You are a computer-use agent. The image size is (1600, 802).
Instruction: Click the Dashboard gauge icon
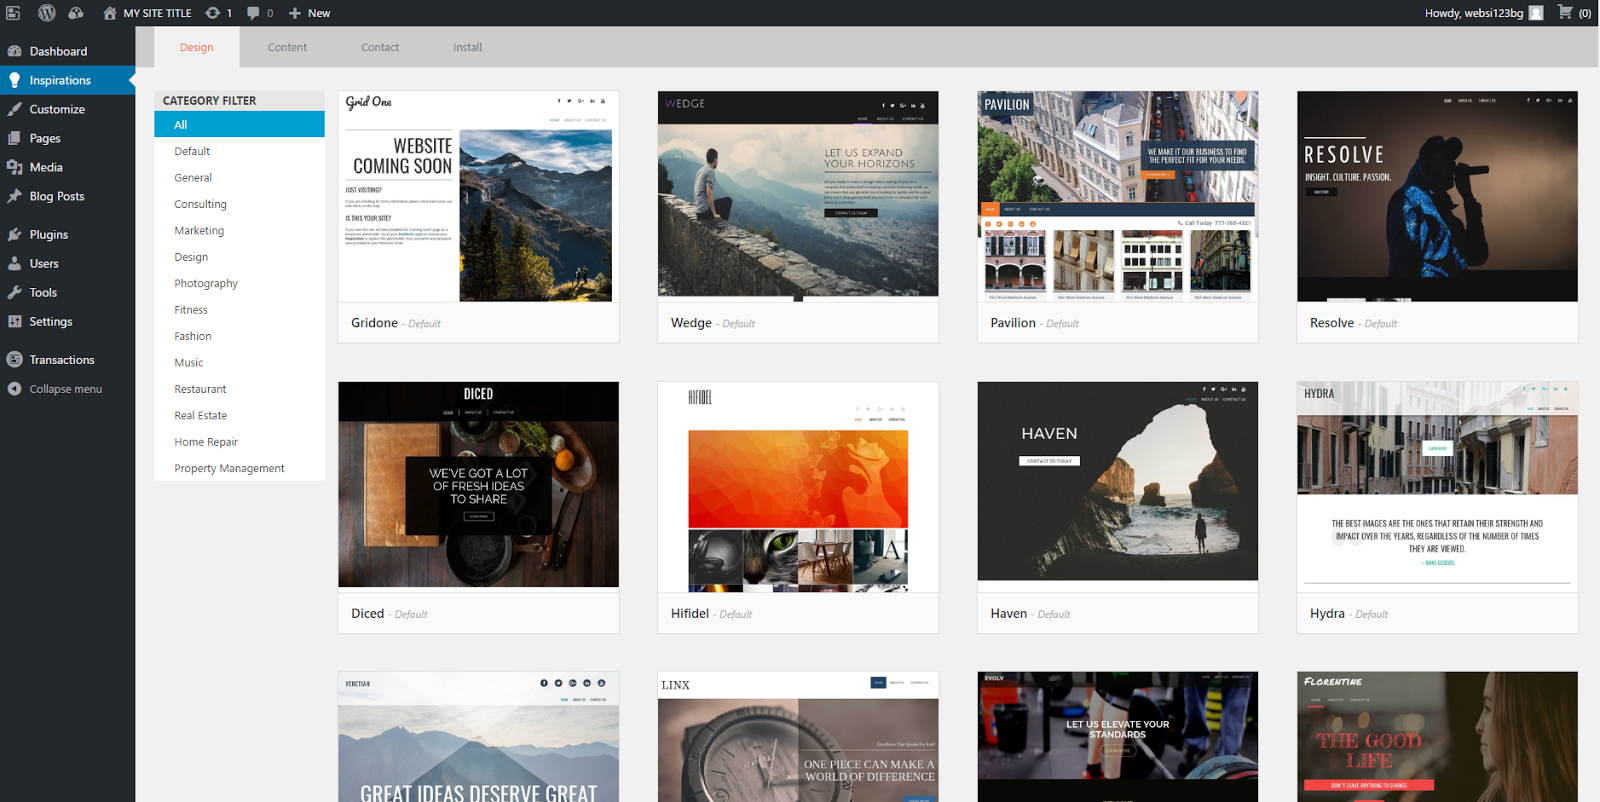click(15, 51)
